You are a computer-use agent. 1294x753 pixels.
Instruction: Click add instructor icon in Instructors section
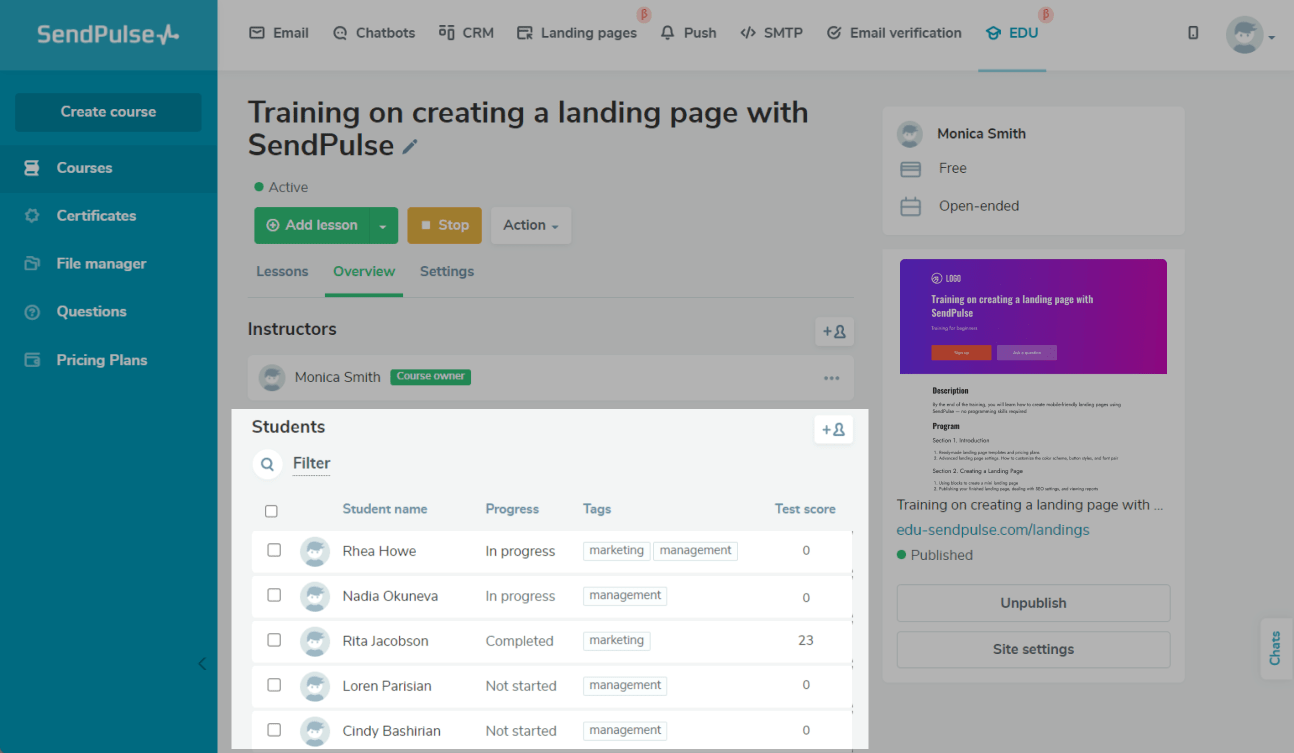tap(834, 332)
